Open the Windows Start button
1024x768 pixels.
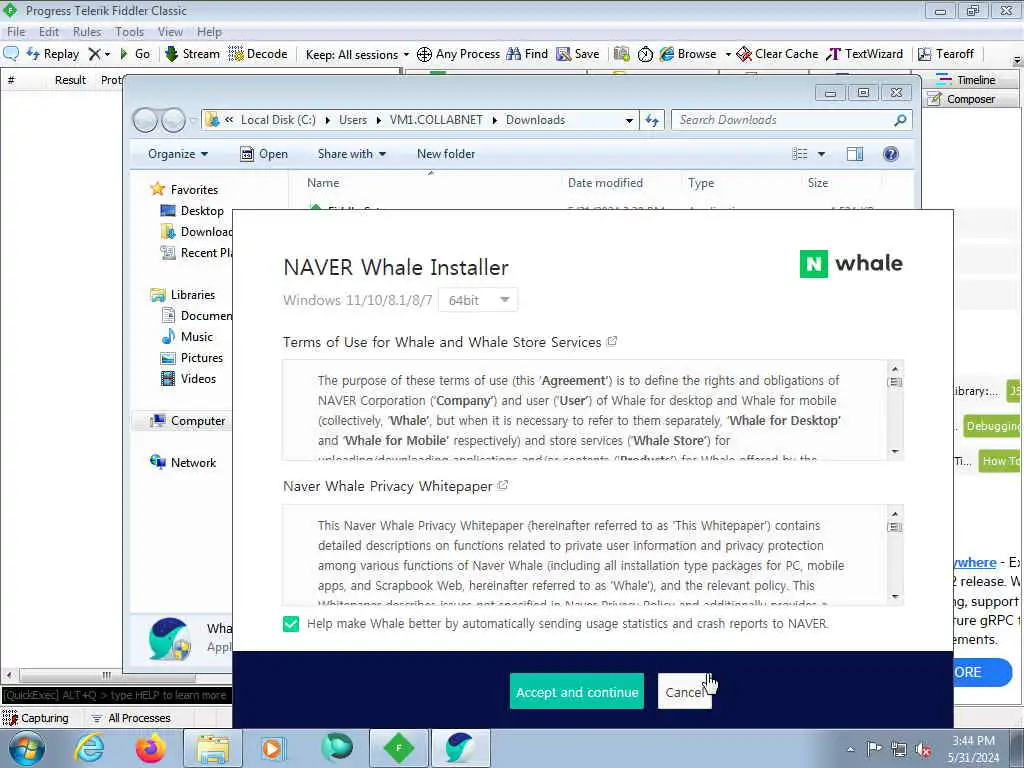click(x=26, y=748)
